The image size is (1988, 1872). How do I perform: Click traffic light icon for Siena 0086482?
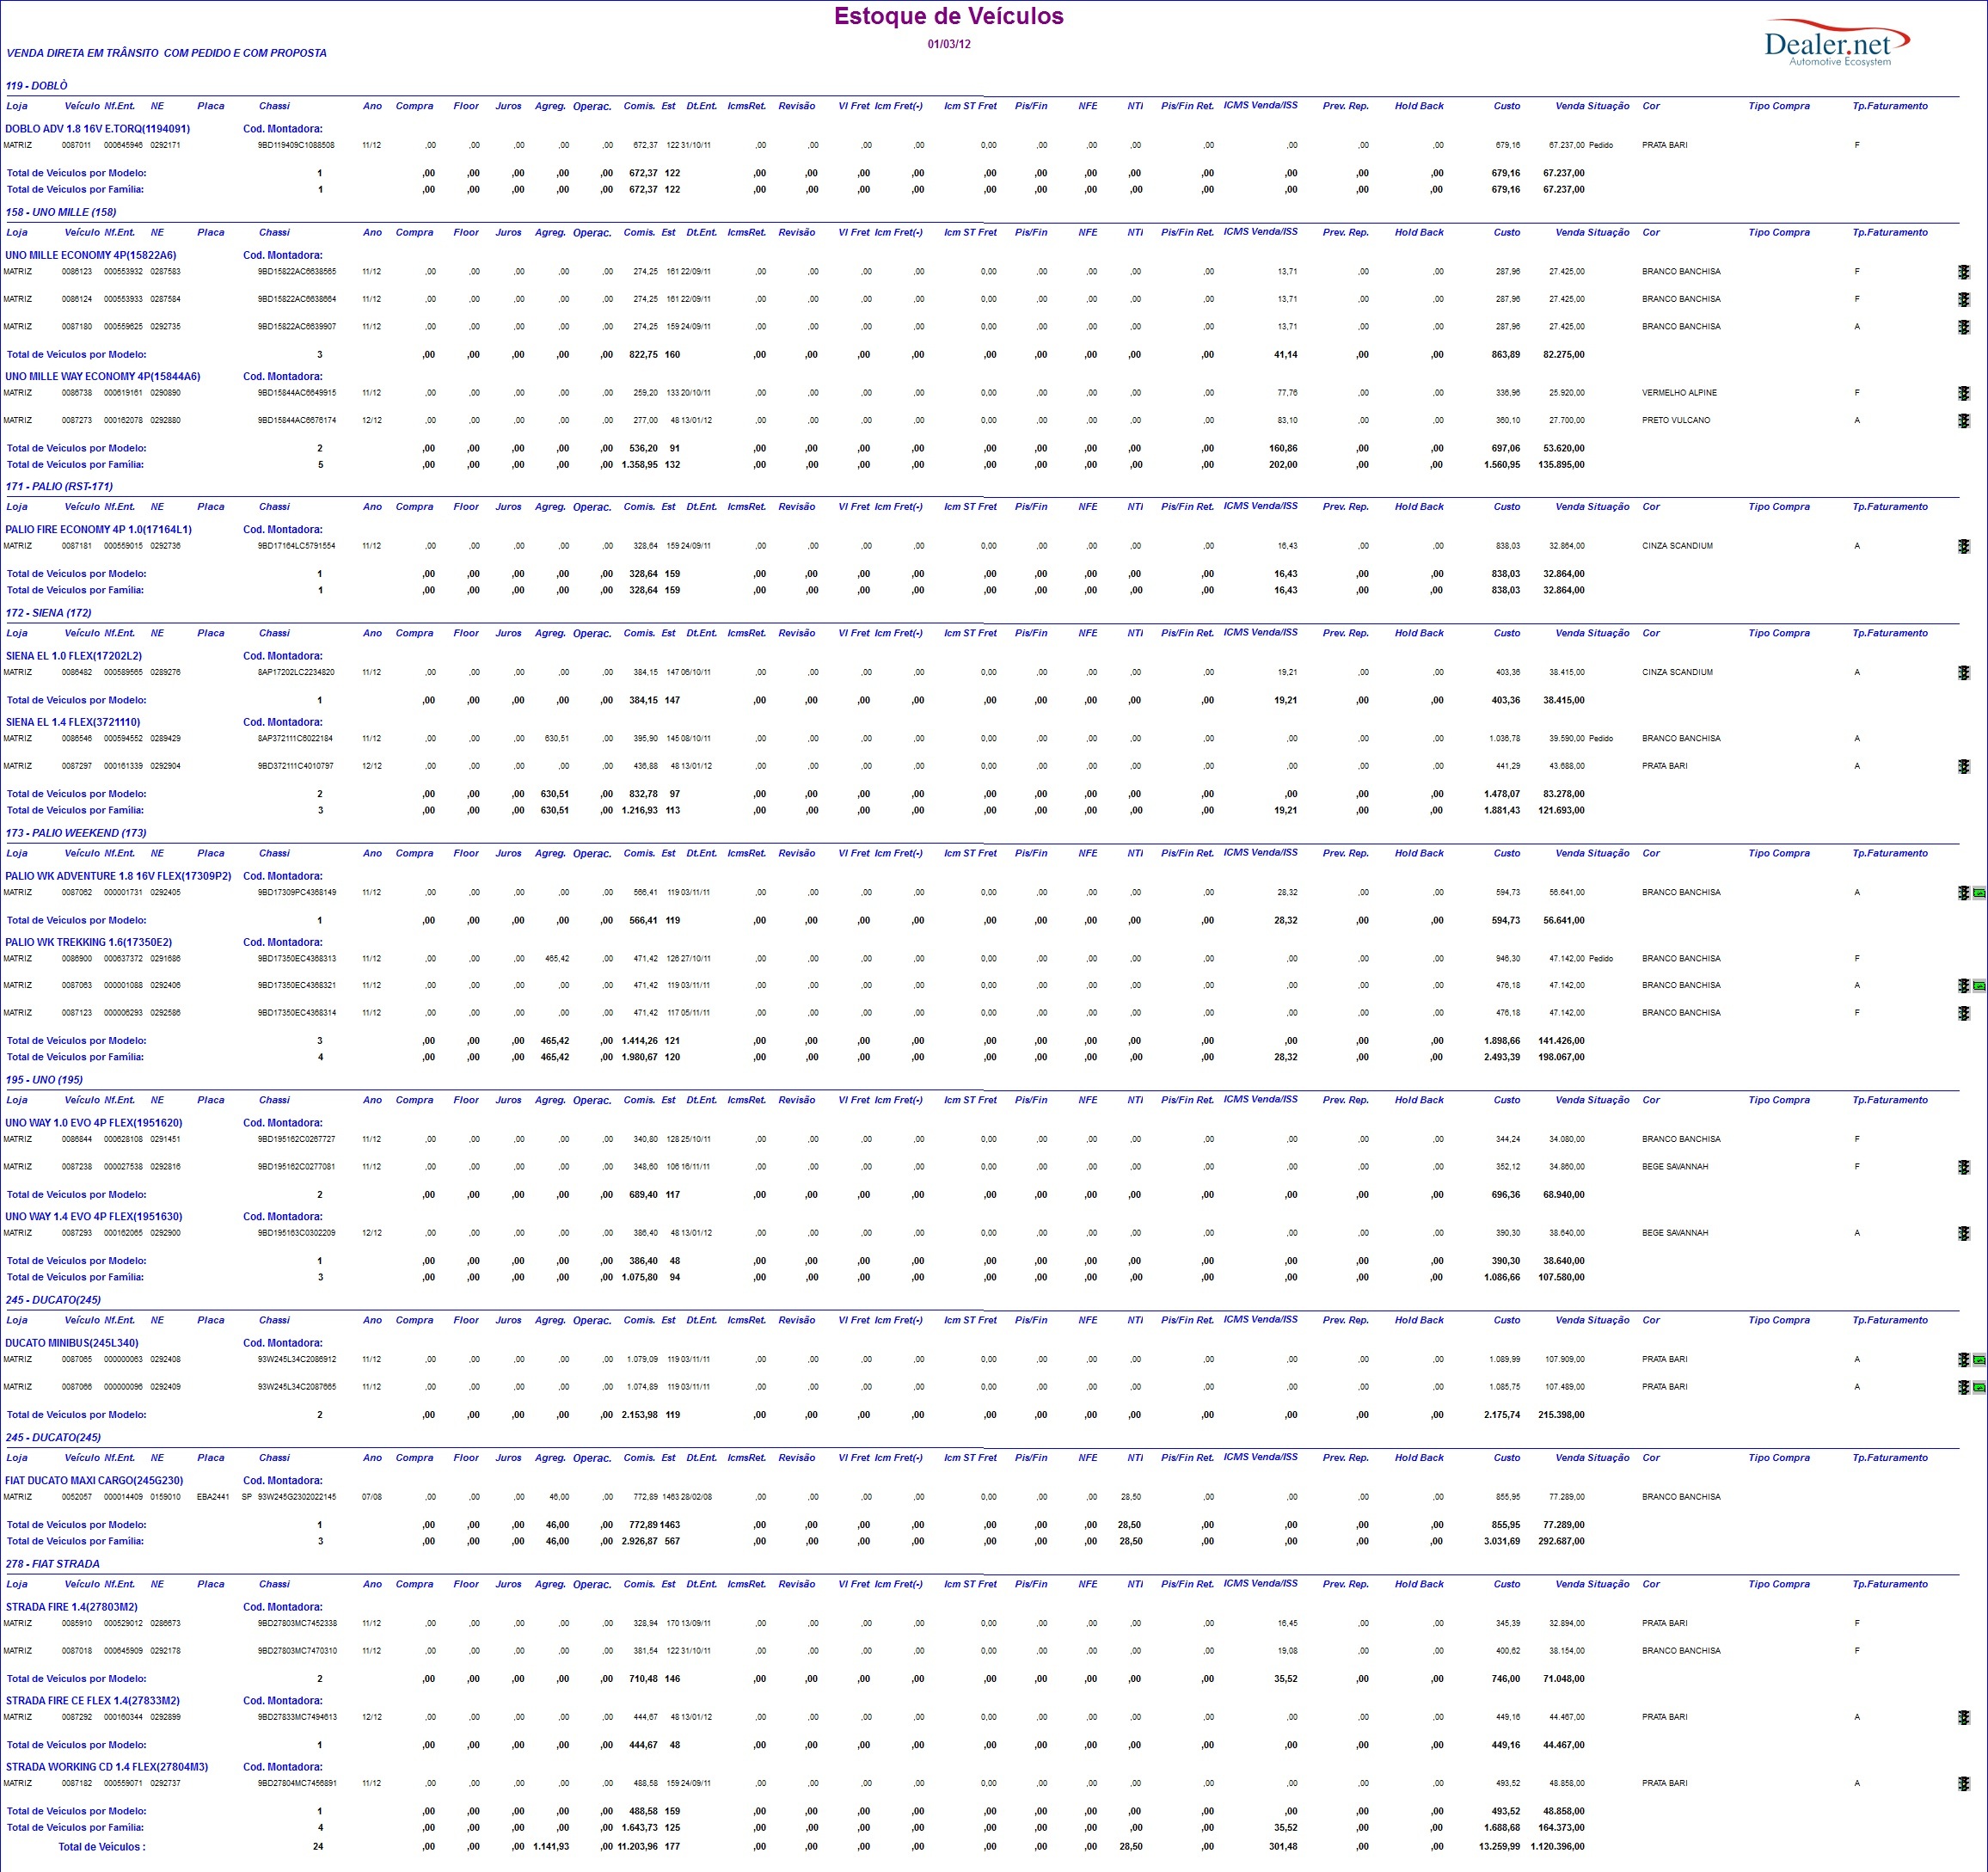pyautogui.click(x=1964, y=673)
